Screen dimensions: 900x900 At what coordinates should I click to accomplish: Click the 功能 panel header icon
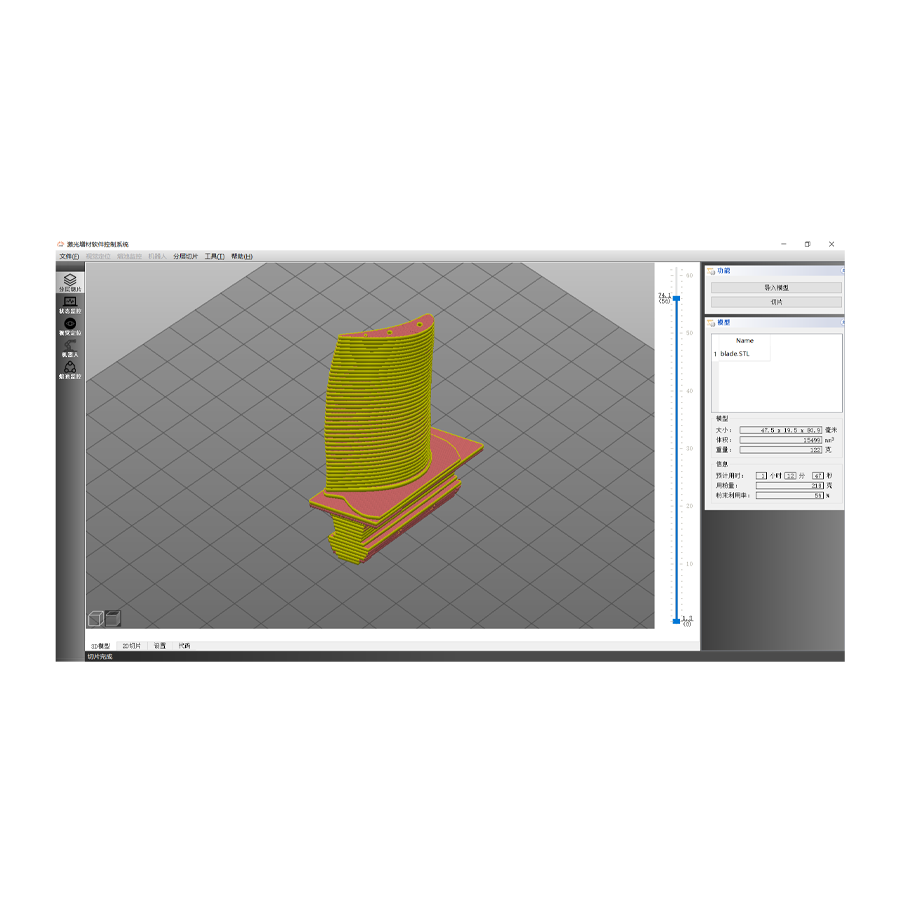[x=711, y=270]
